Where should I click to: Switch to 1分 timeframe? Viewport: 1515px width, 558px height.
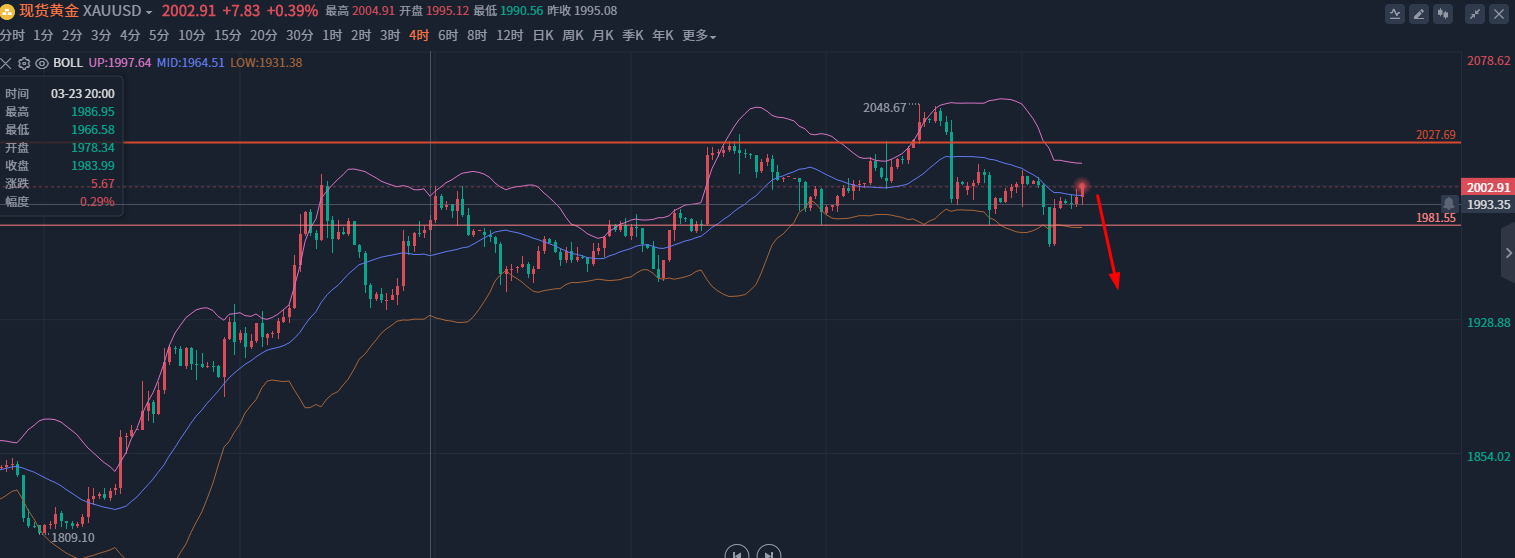pyautogui.click(x=43, y=36)
